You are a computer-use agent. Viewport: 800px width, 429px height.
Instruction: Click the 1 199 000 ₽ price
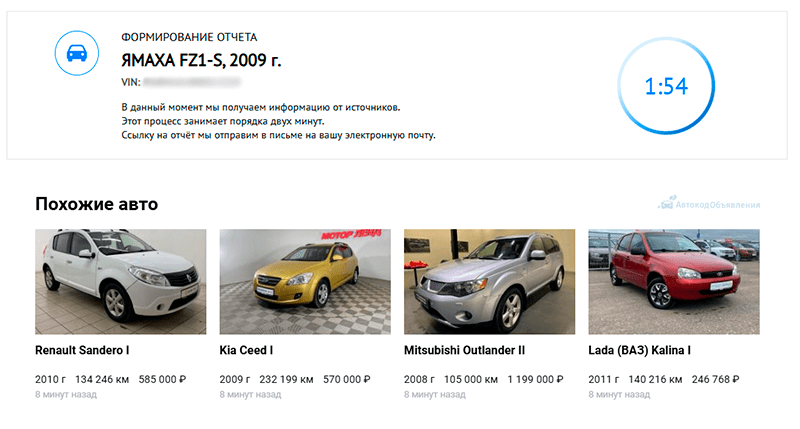[x=535, y=380]
